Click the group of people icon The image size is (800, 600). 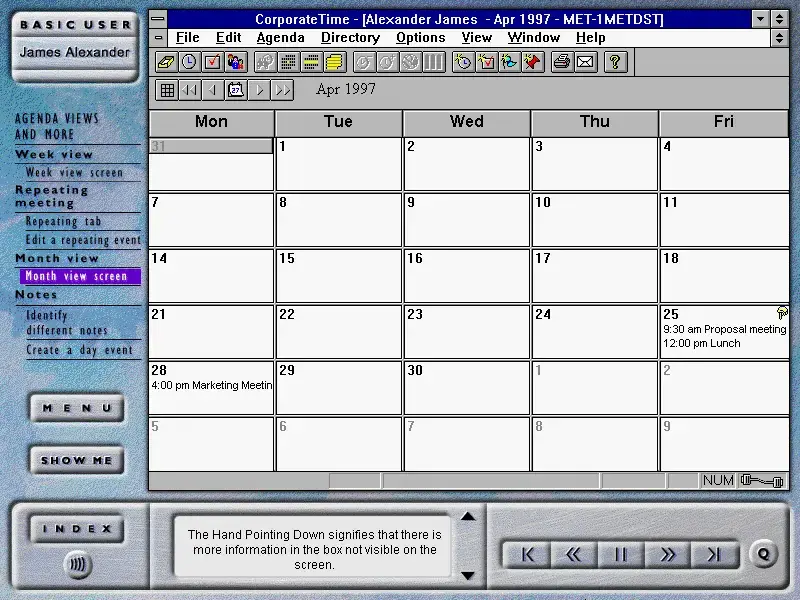pos(236,62)
